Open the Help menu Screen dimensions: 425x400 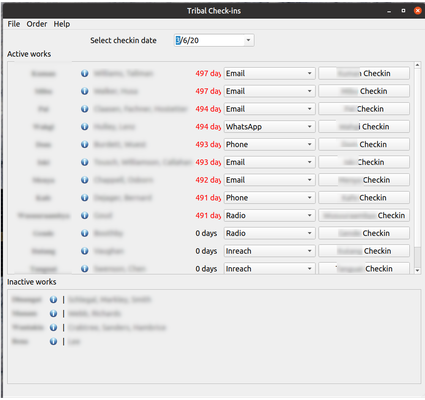(62, 24)
